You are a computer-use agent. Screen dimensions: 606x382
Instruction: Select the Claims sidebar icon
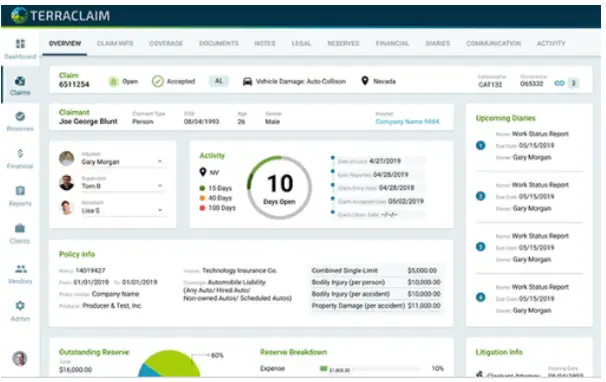(20, 81)
